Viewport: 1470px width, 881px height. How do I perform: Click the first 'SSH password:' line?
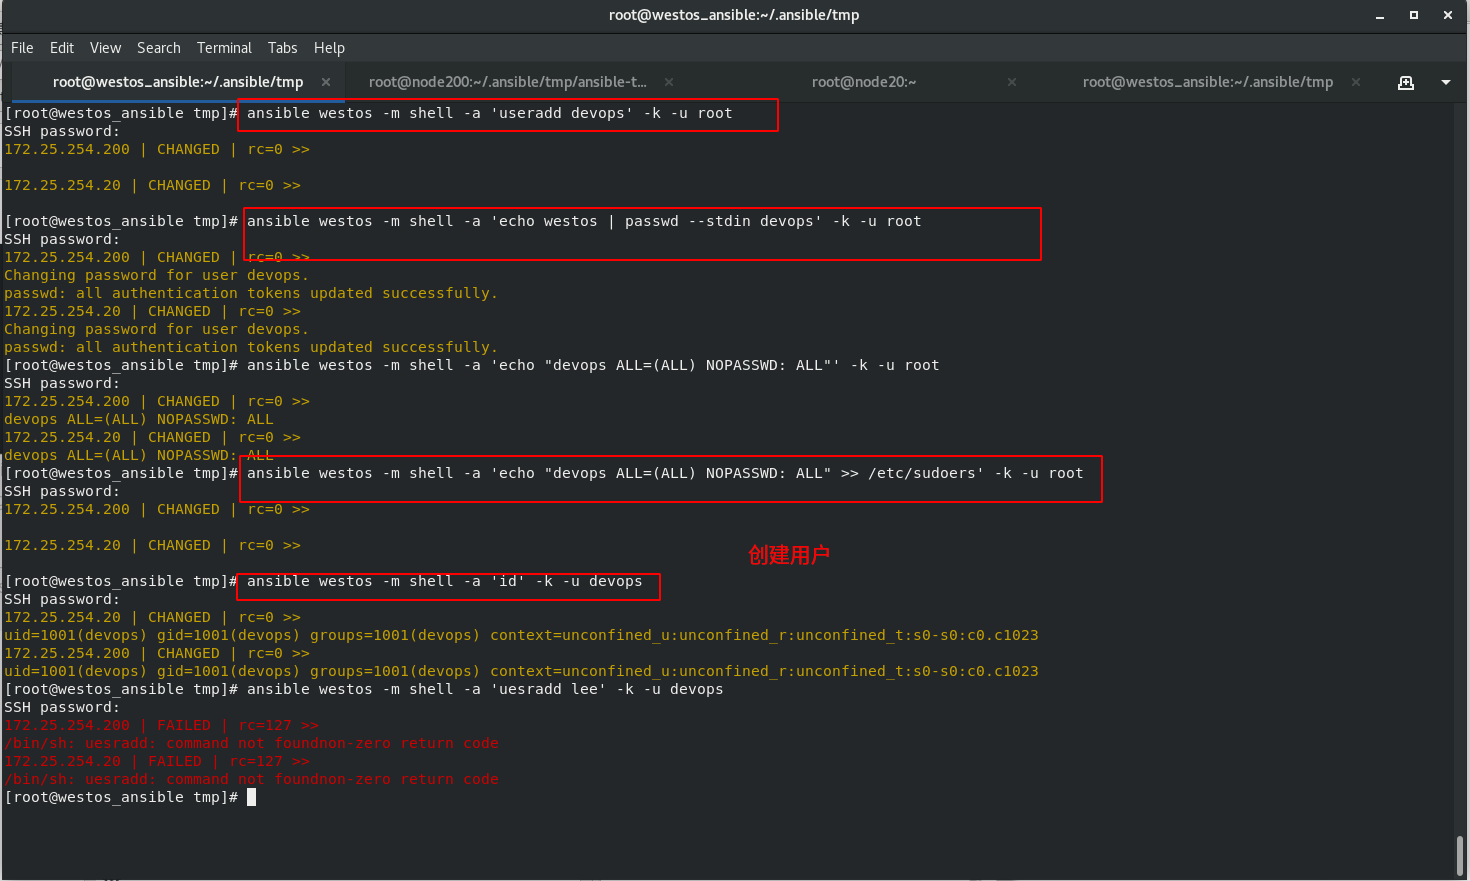pyautogui.click(x=62, y=131)
